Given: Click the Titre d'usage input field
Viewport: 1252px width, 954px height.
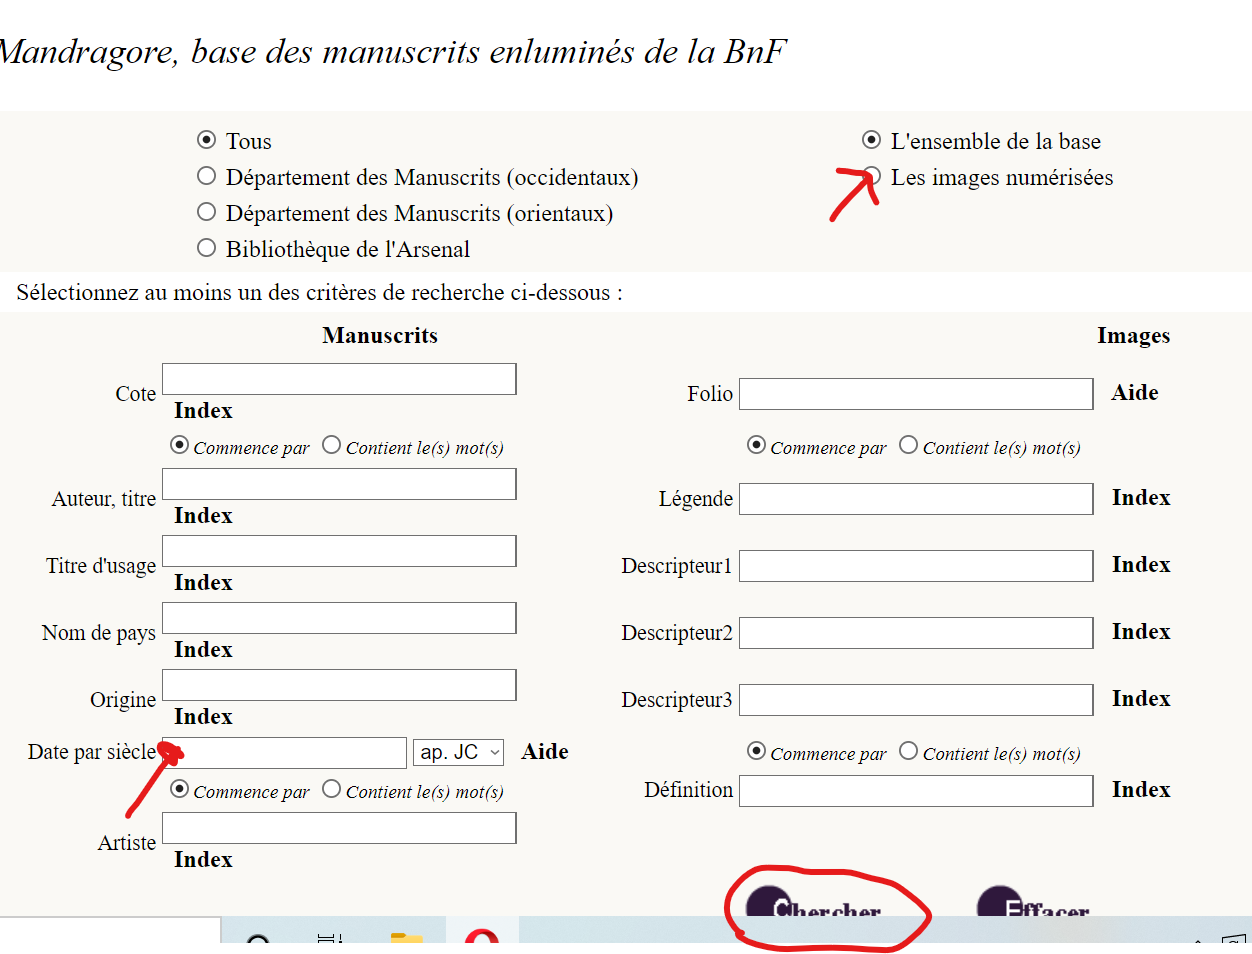Looking at the screenshot, I should click(x=339, y=551).
